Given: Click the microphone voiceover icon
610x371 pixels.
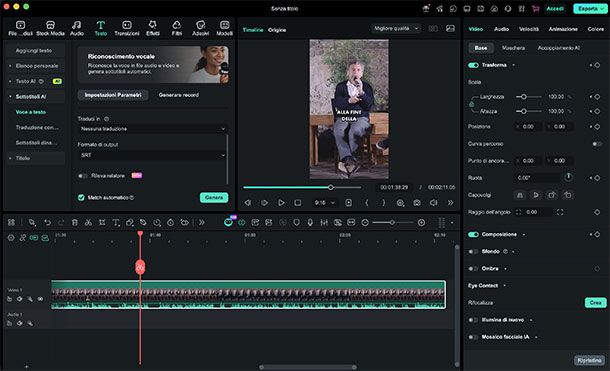Looking at the screenshot, I should pos(310,222).
